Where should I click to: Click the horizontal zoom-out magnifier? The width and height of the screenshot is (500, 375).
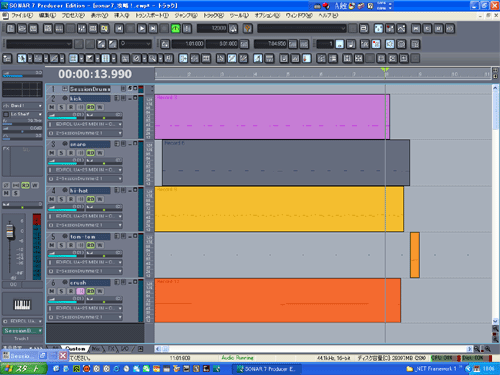click(477, 349)
